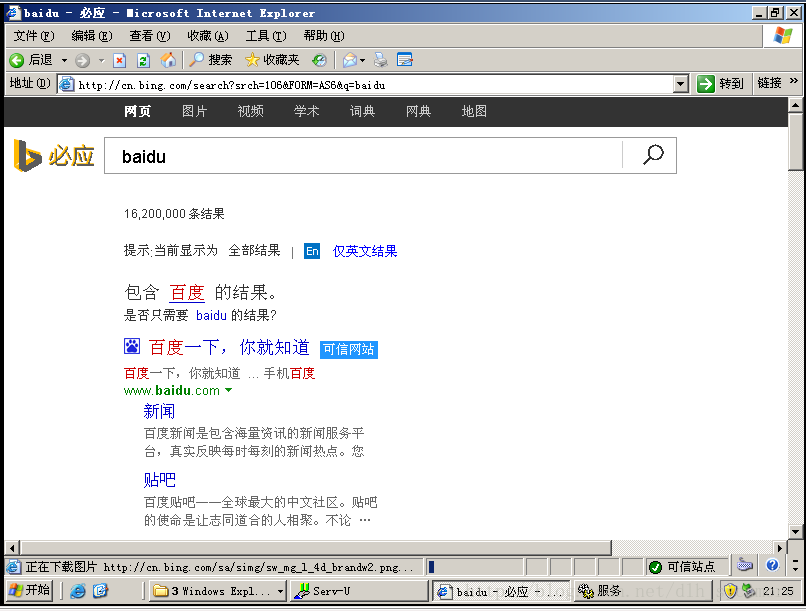Click the History toolbar icon
This screenshot has height=611, width=806.
pos(319,60)
